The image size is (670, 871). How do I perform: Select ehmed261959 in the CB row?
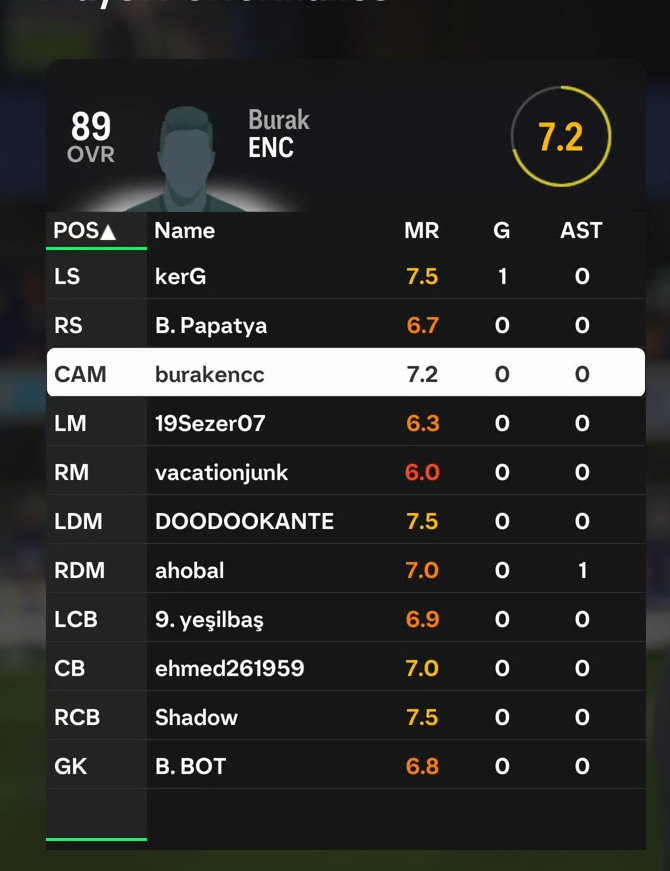[x=229, y=668]
